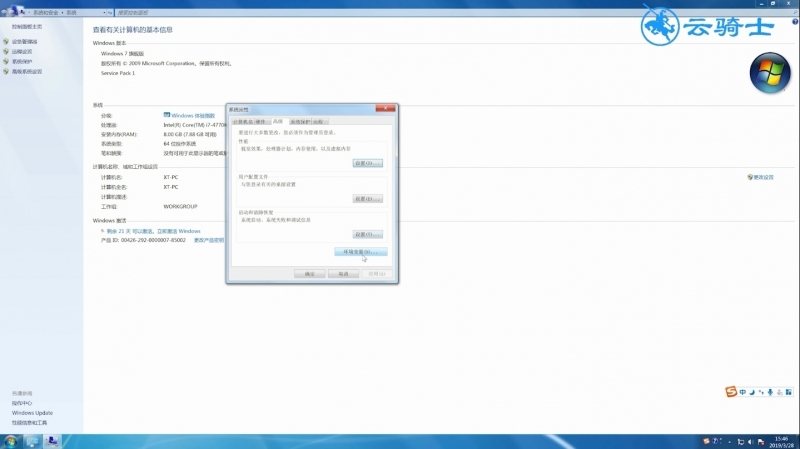This screenshot has height=449, width=800.
Task: Click 系统和安全 breadcrumb in address bar
Action: [x=46, y=13]
